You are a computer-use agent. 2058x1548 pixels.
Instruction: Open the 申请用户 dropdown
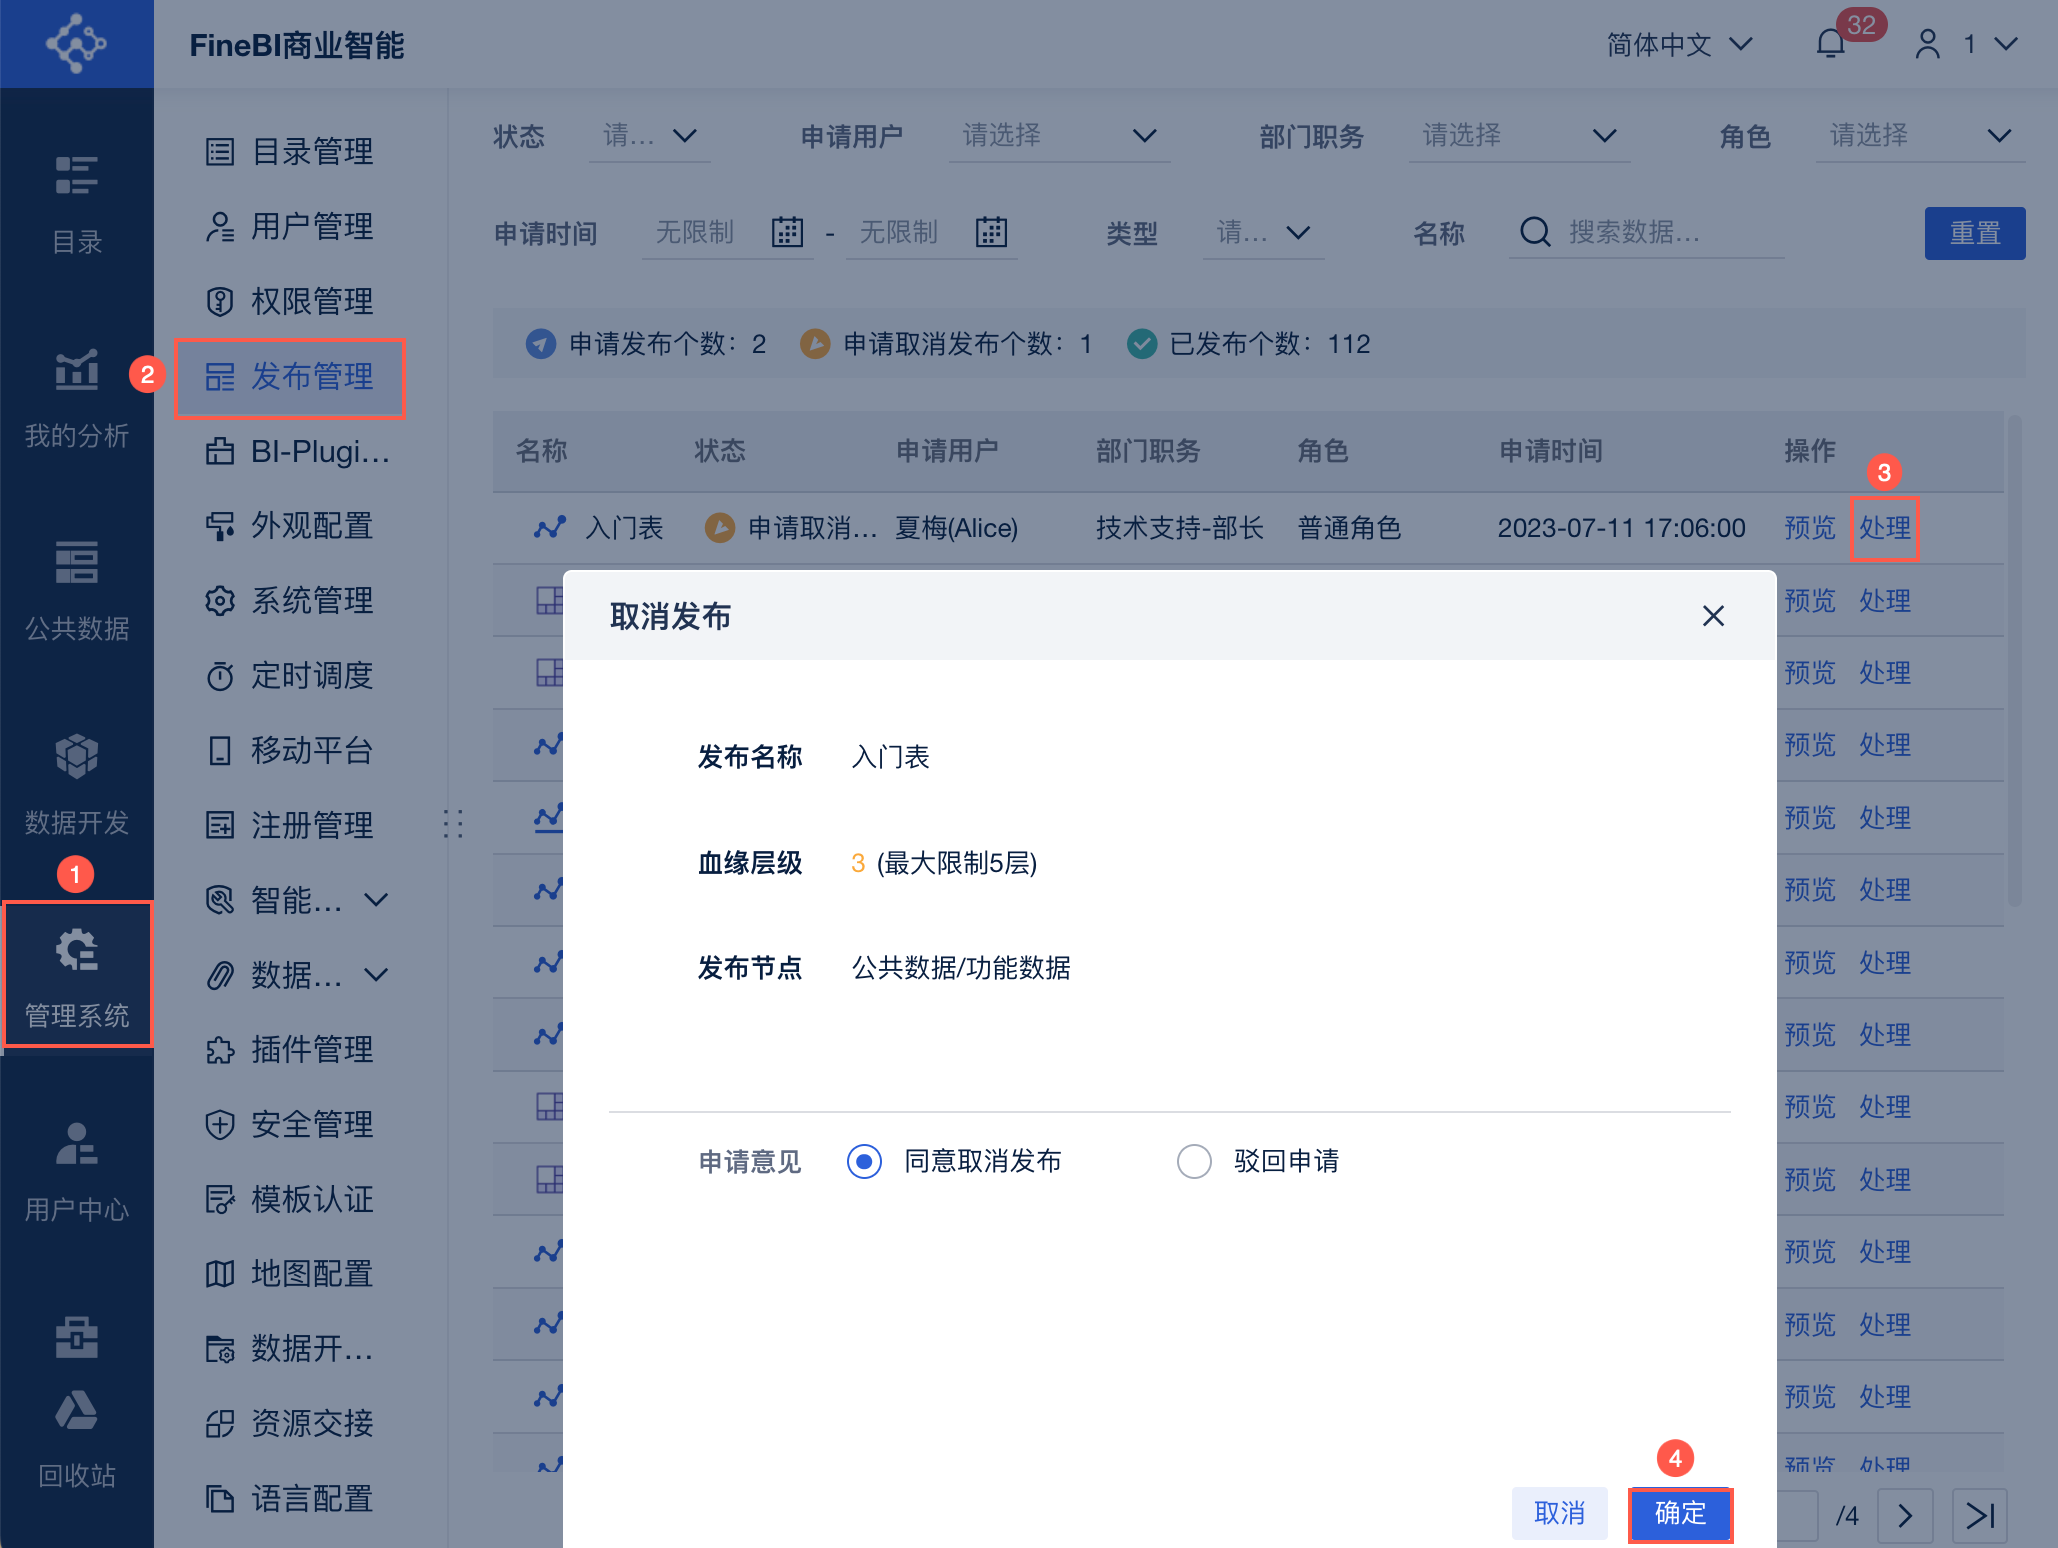coord(1058,136)
